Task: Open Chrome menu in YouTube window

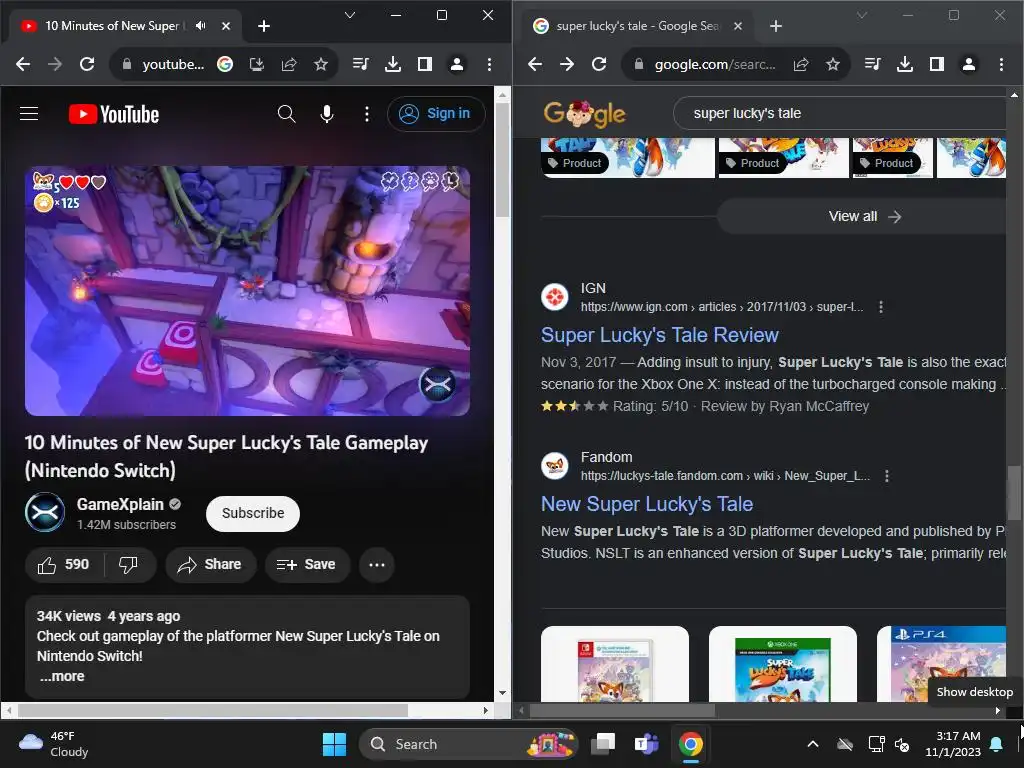Action: [x=489, y=64]
